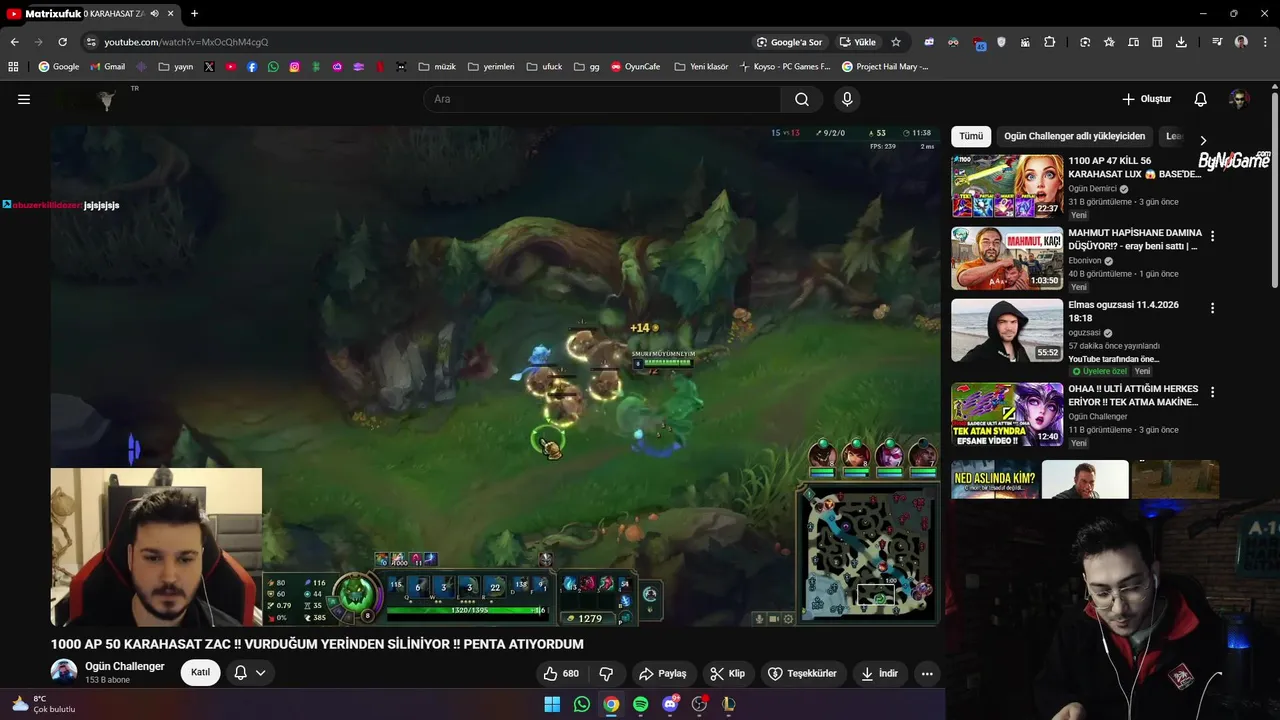Click the İndir download button
The width and height of the screenshot is (1280, 720).
click(880, 673)
